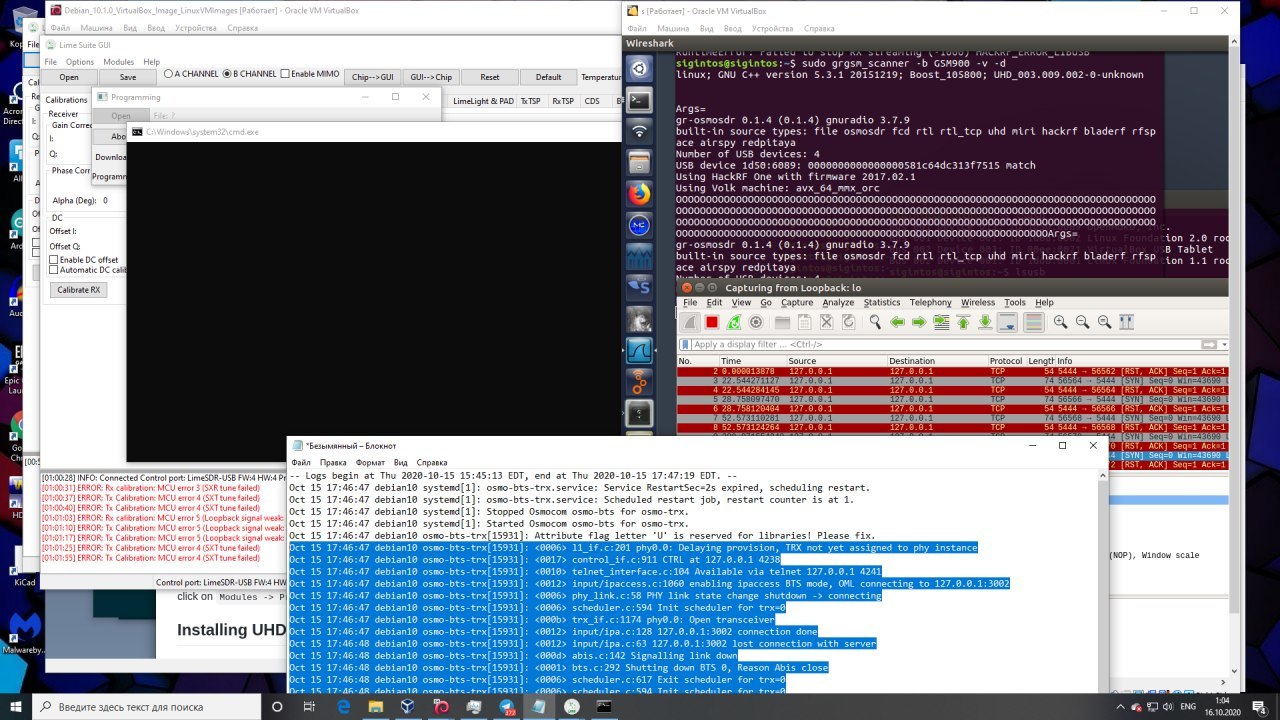Go to first packet in Wireshark
Image resolution: width=1280 pixels, height=720 pixels.
[963, 322]
